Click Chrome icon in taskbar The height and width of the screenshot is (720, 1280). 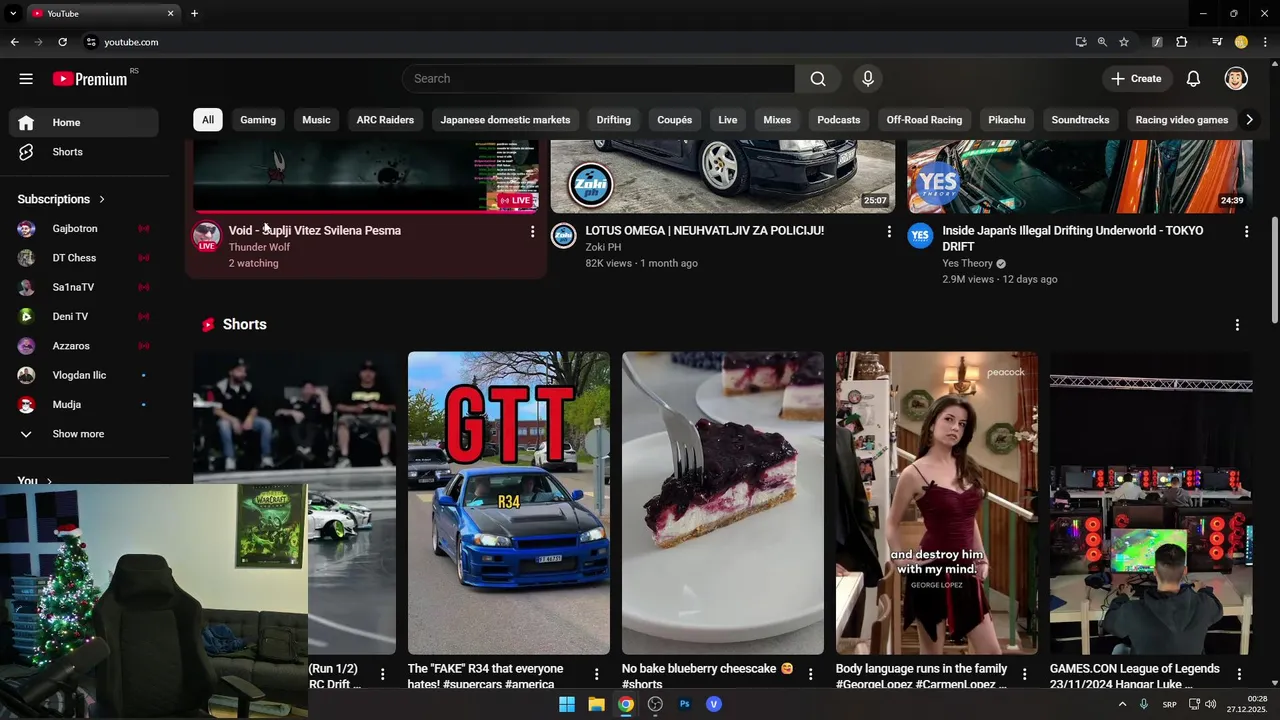click(x=626, y=704)
